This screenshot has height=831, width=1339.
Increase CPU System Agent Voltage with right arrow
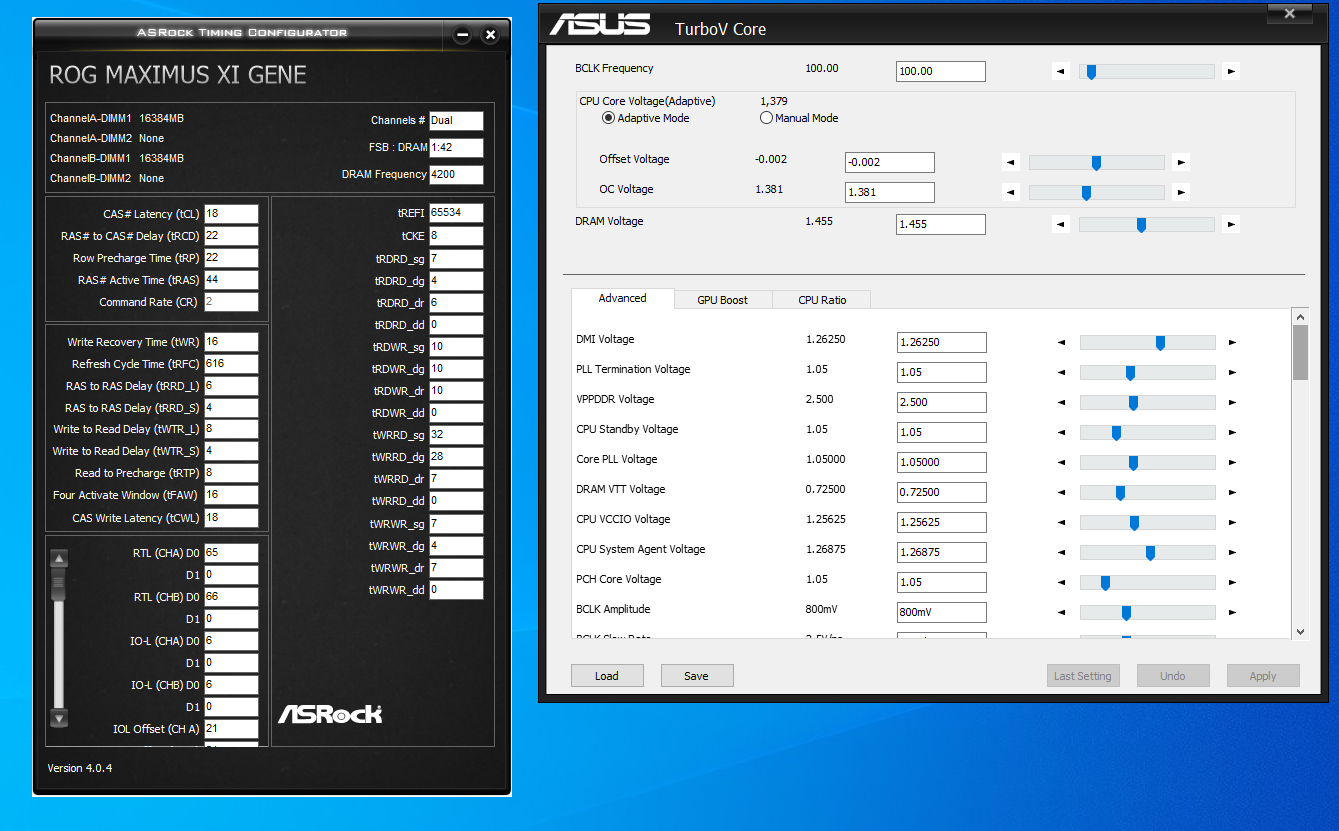1233,552
